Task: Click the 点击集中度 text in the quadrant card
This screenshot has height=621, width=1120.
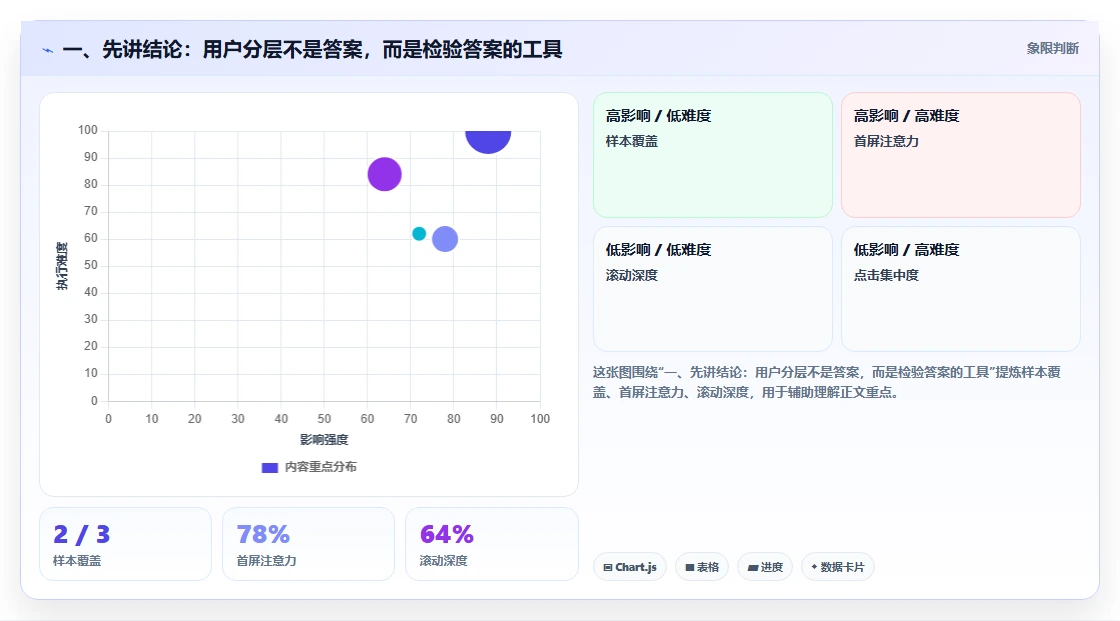Action: pyautogui.click(x=886, y=275)
